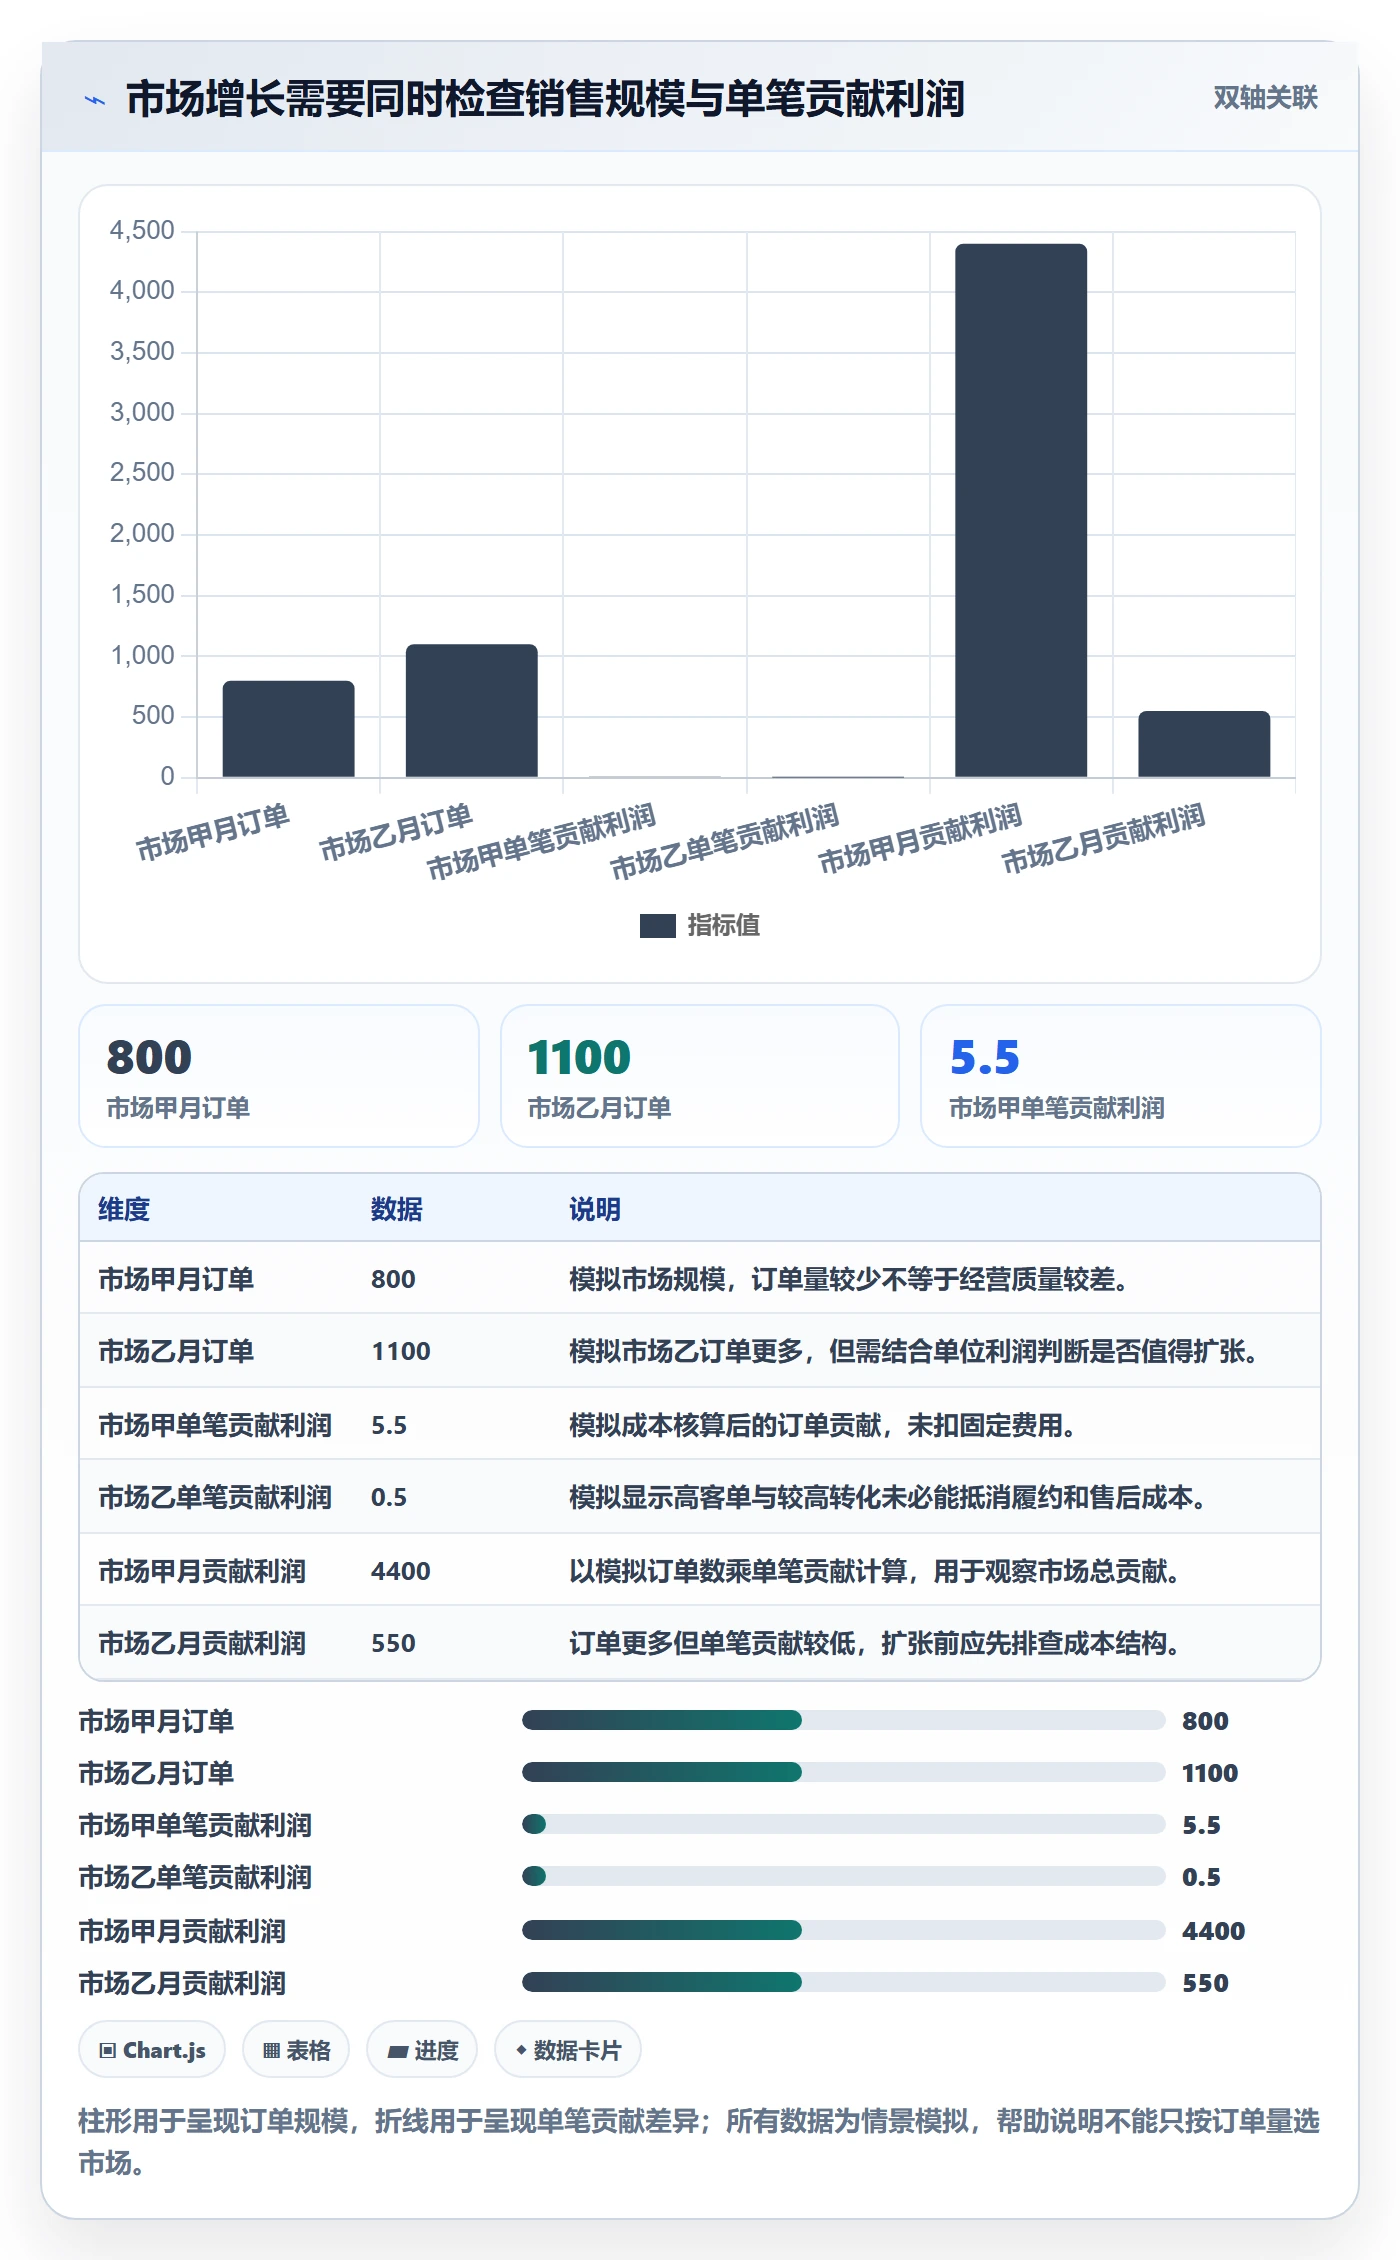
Task: Click the 数据 column header
Action: (397, 1209)
